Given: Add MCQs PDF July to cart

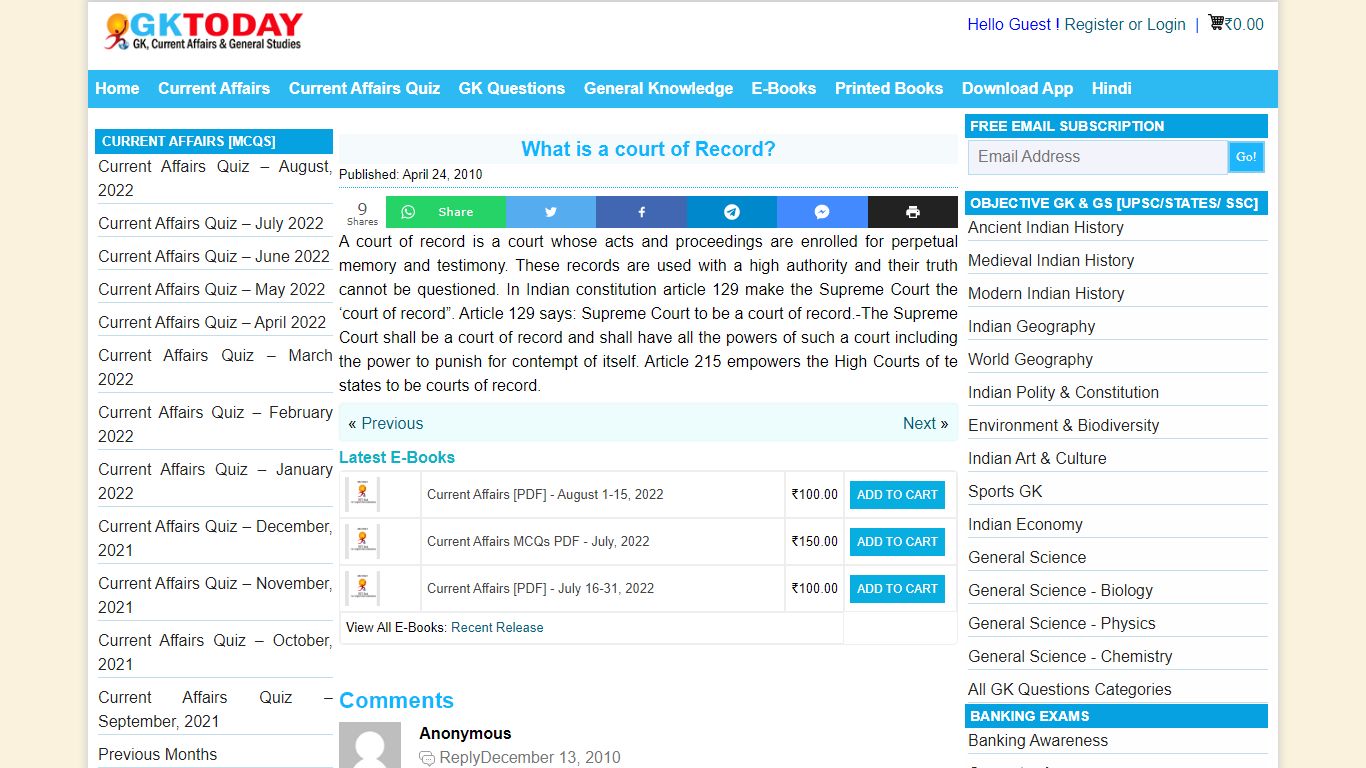Looking at the screenshot, I should (x=897, y=541).
